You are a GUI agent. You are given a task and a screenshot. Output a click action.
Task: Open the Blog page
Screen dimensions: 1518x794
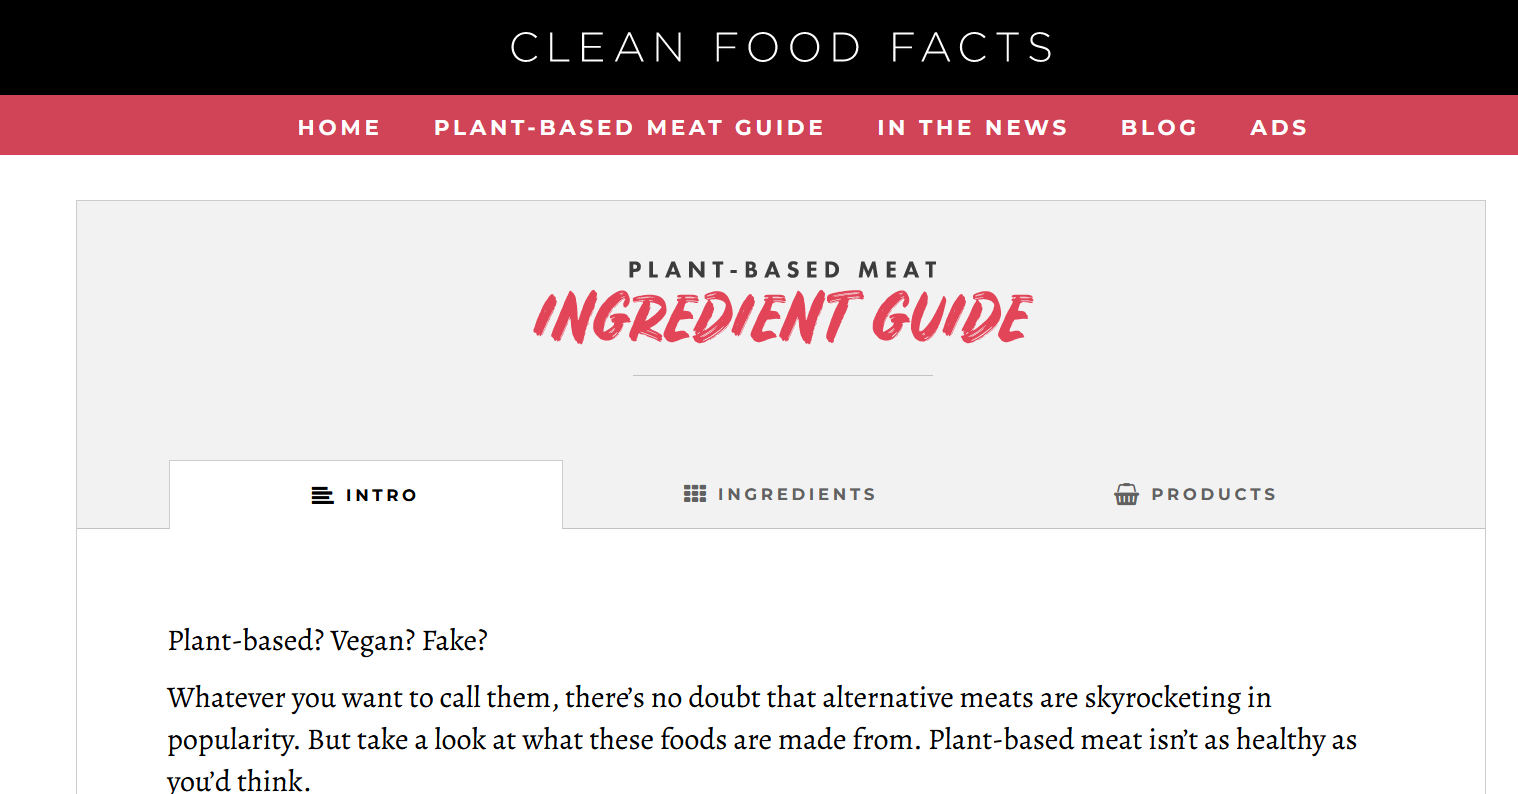[x=1159, y=127]
